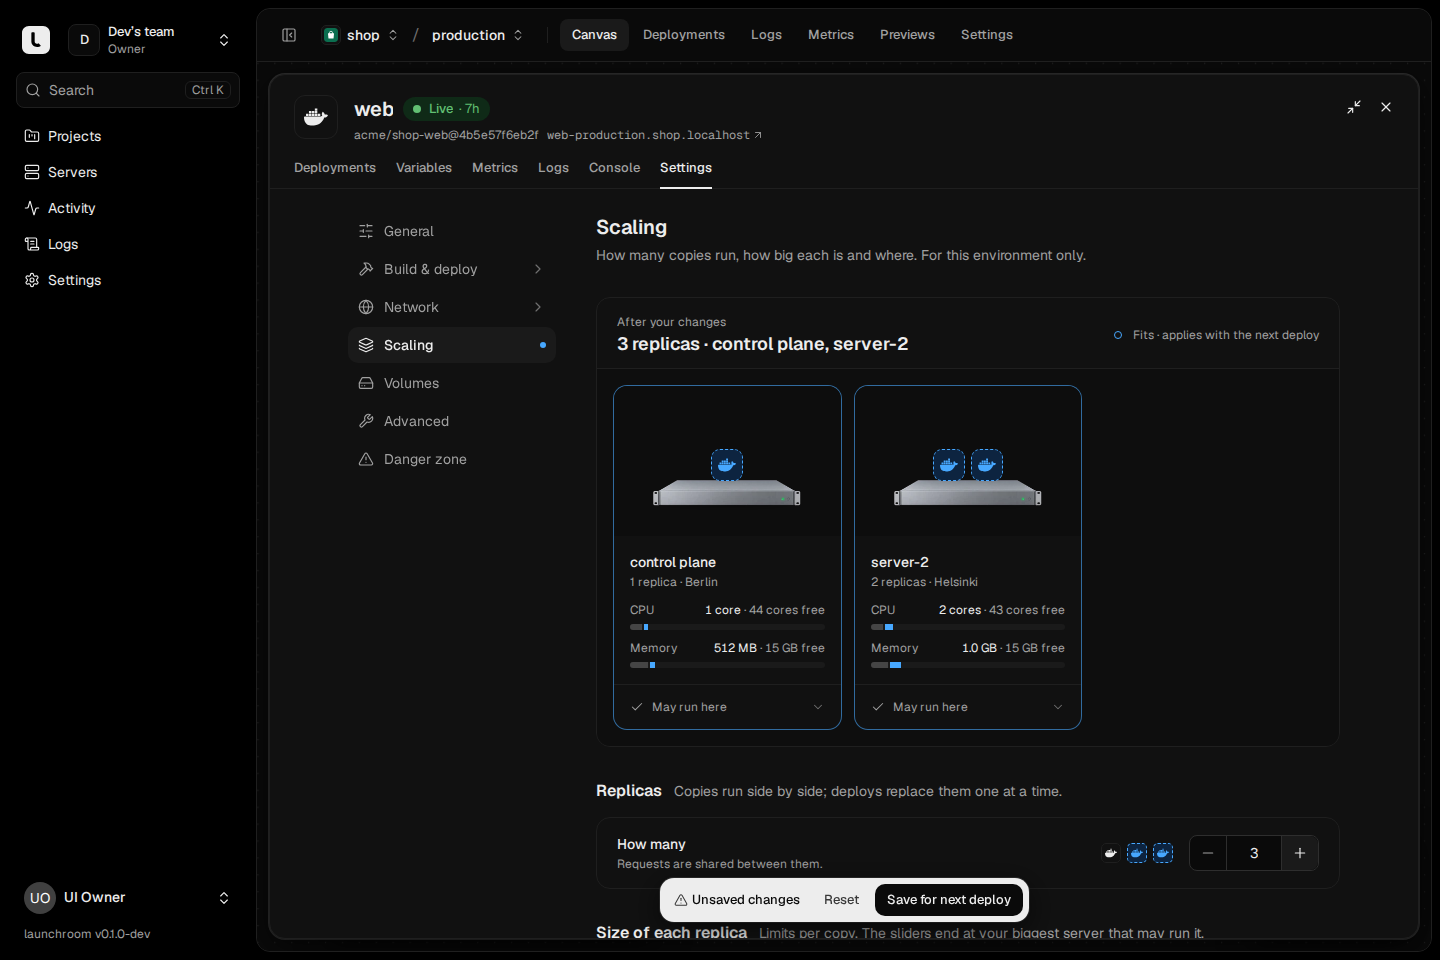Open web service Settings tab
Viewport: 1440px width, 960px height.
tap(686, 168)
